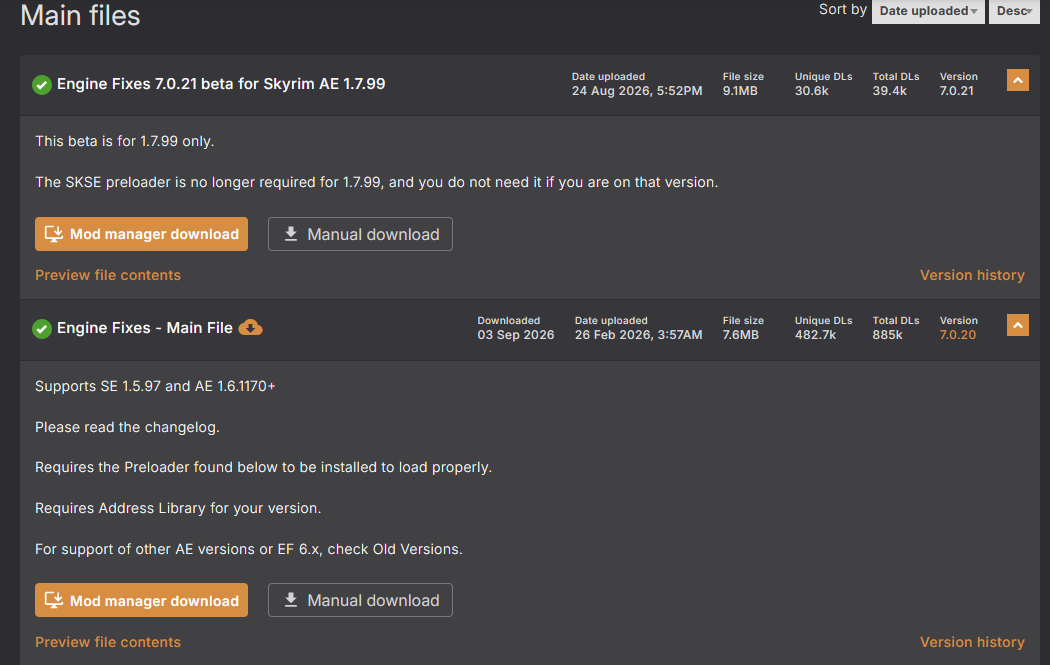
Task: Click the unique downloads value 482.7k
Action: pyautogui.click(x=815, y=335)
